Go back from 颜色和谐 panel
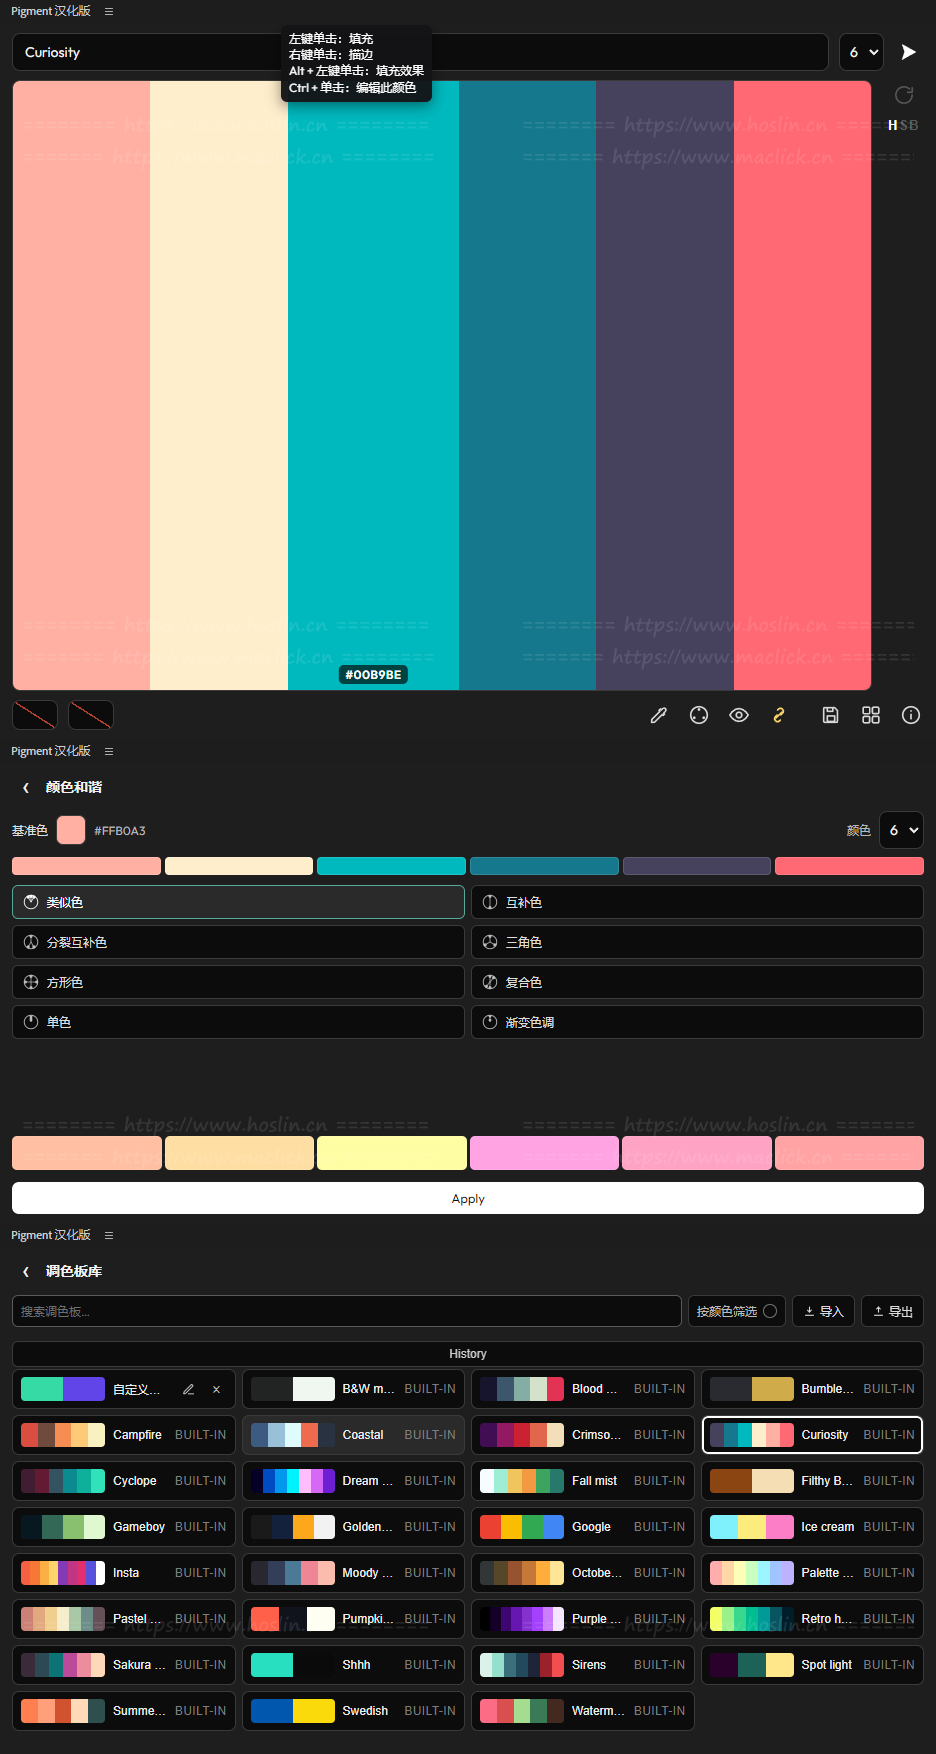Image resolution: width=936 pixels, height=1754 pixels. coord(26,788)
